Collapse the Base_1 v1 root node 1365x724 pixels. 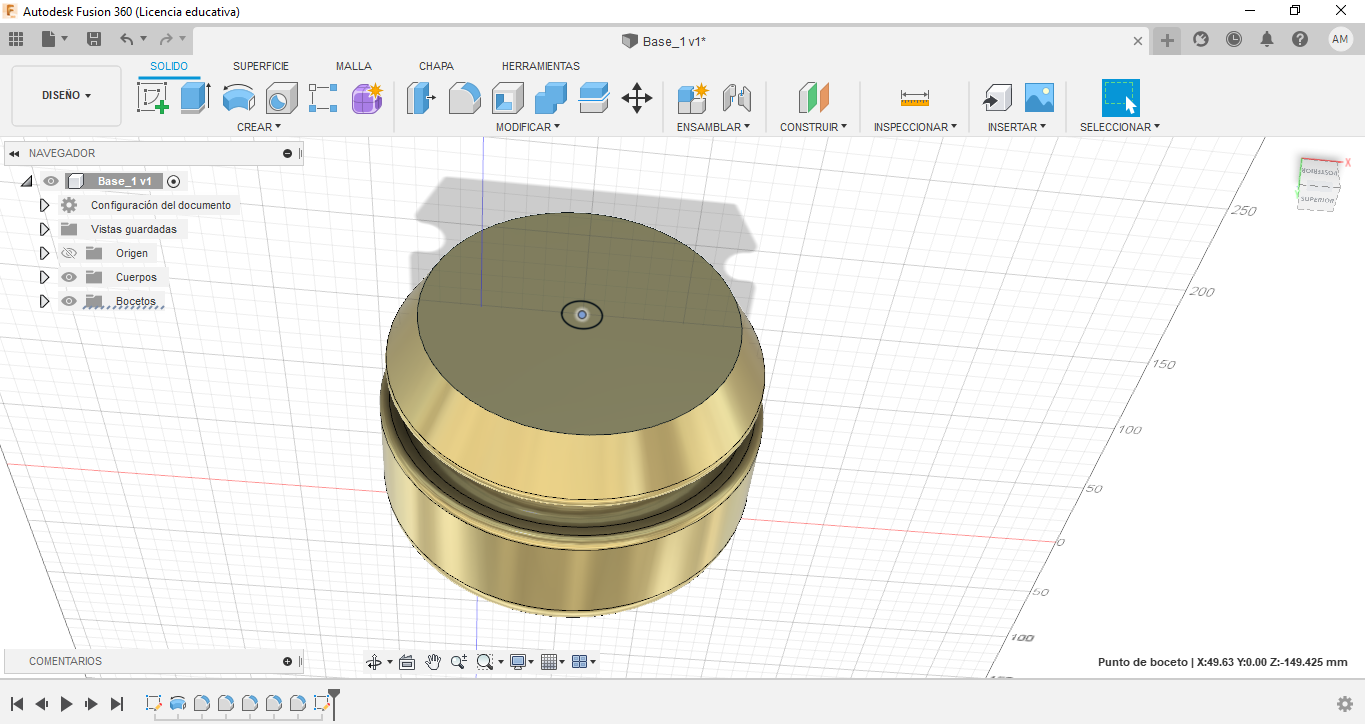(27, 181)
